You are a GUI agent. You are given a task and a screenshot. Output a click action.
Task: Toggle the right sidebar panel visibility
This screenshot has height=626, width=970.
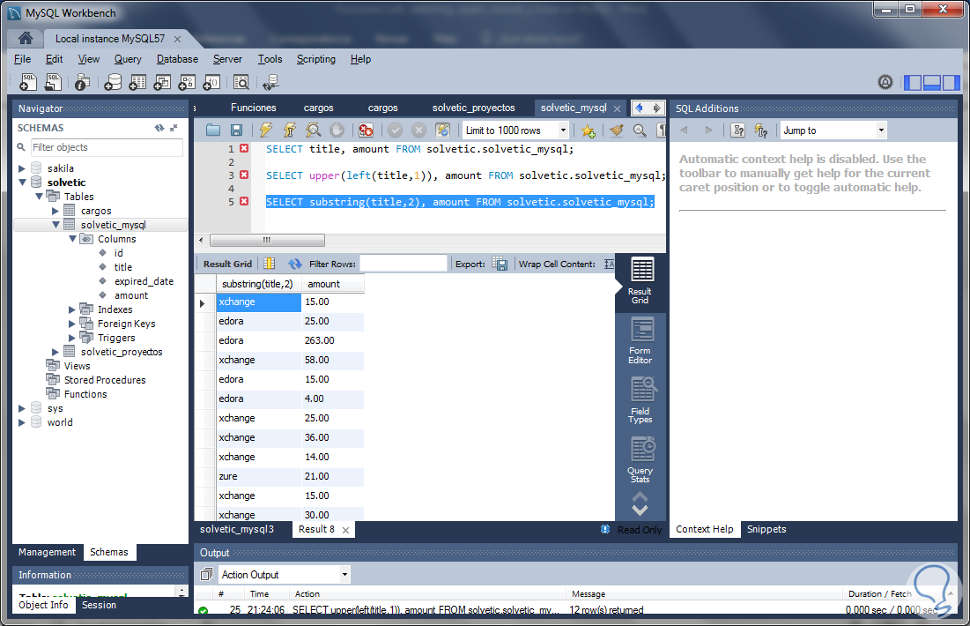point(951,82)
